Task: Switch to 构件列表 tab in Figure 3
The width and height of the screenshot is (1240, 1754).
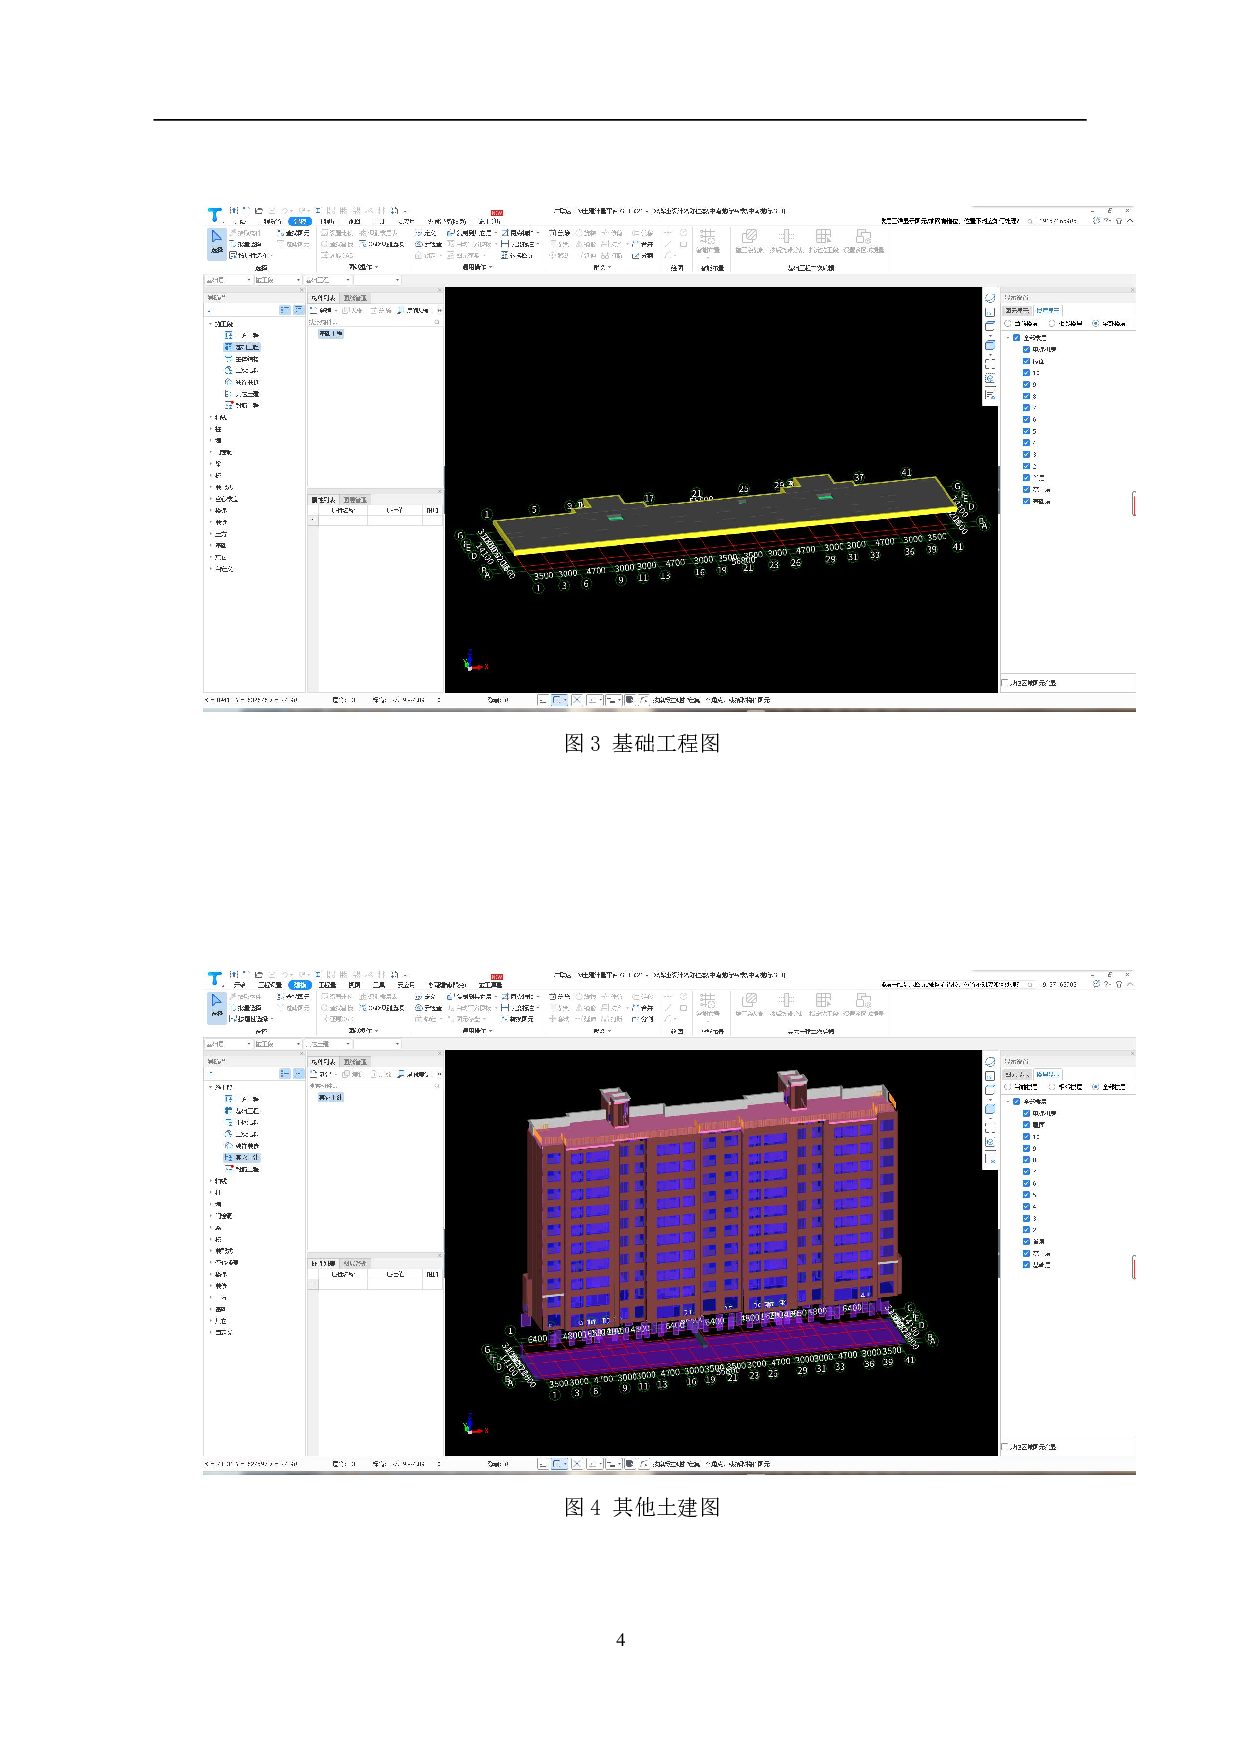Action: coord(323,298)
